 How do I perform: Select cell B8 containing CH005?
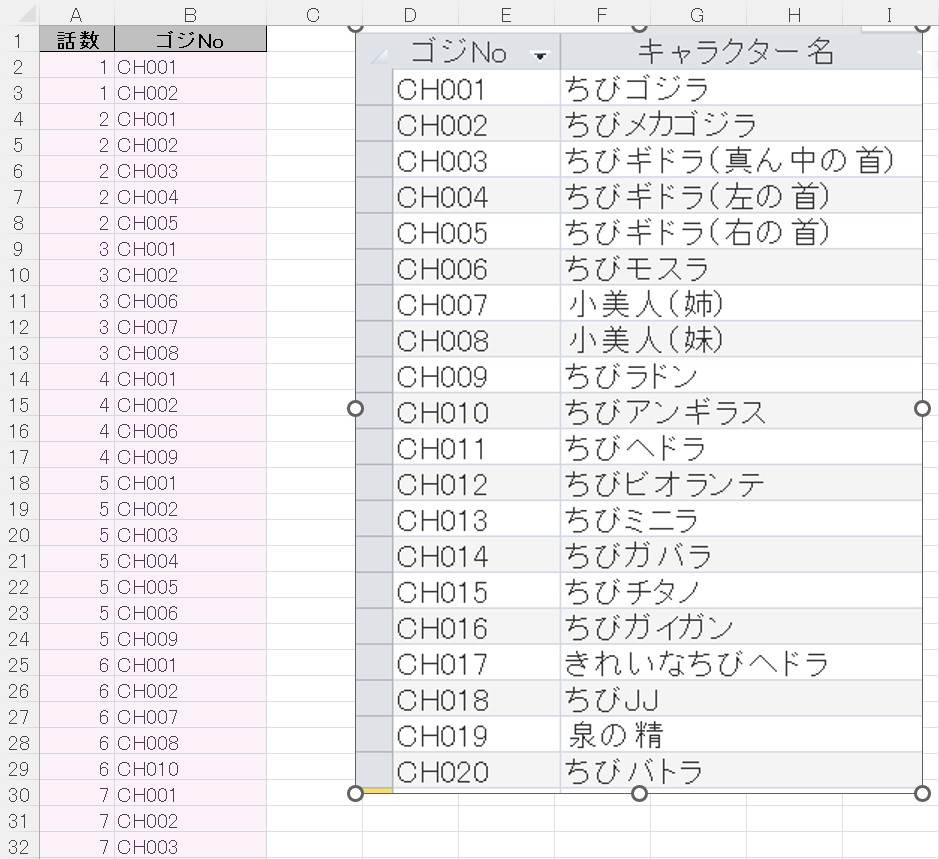tap(190, 223)
